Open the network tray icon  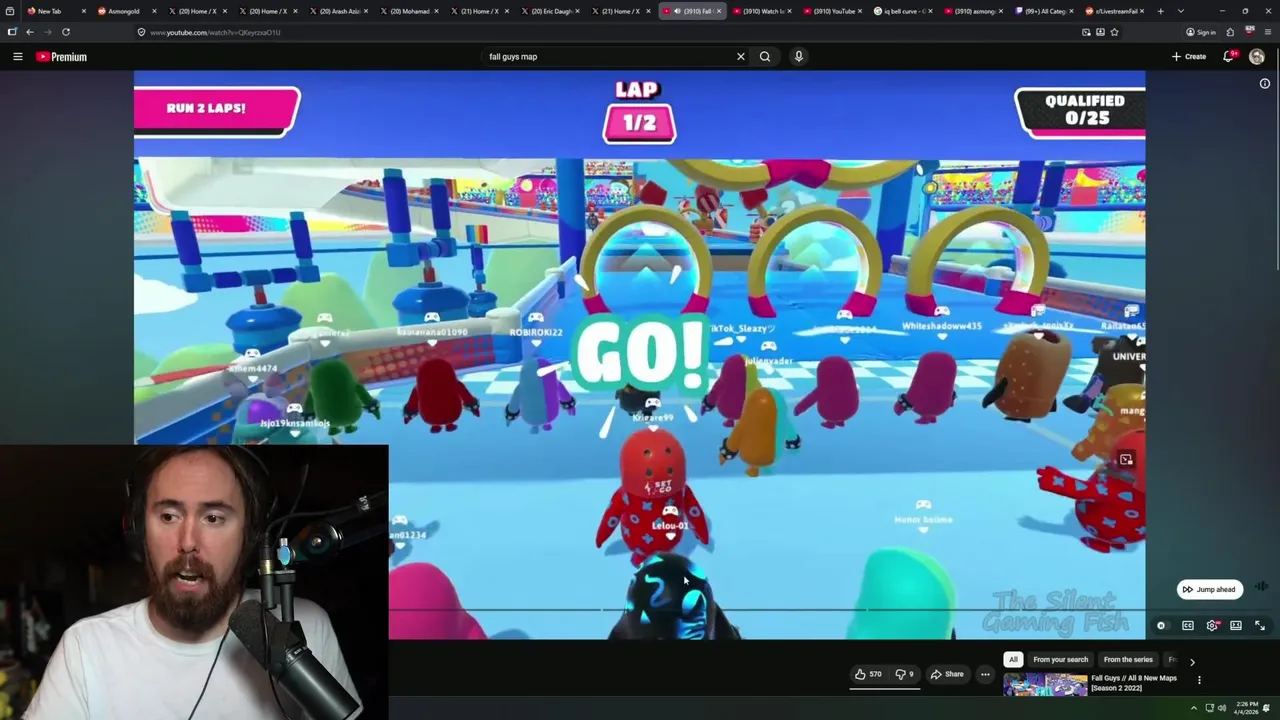(1209, 708)
